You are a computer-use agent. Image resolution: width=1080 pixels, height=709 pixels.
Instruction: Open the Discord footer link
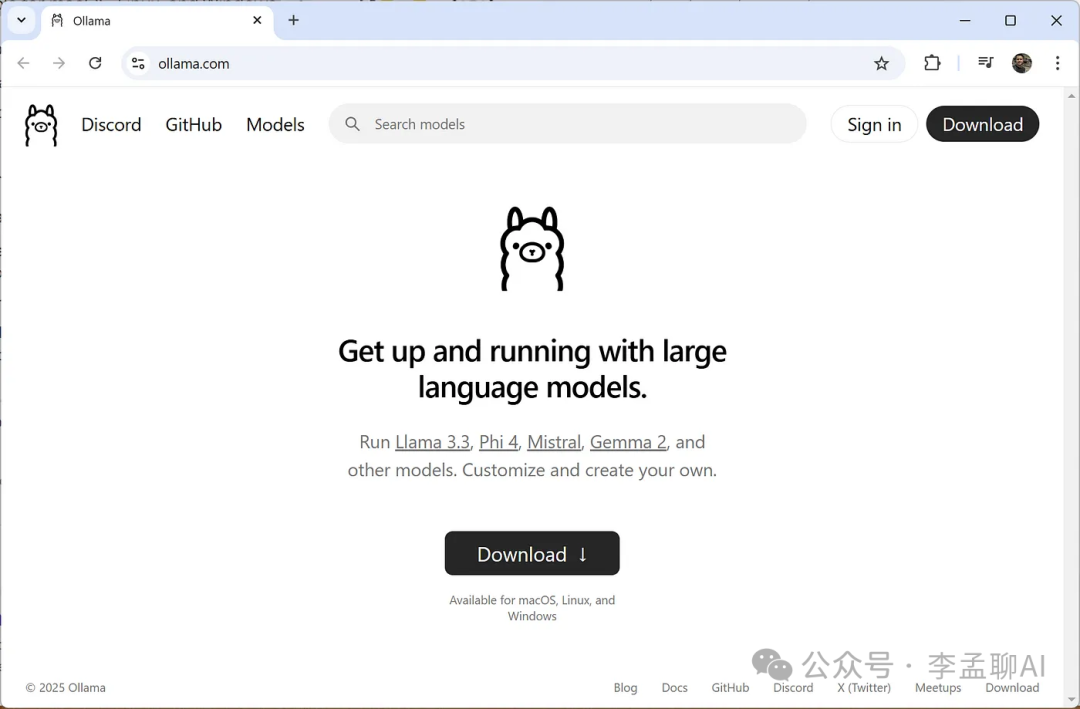pyautogui.click(x=793, y=688)
